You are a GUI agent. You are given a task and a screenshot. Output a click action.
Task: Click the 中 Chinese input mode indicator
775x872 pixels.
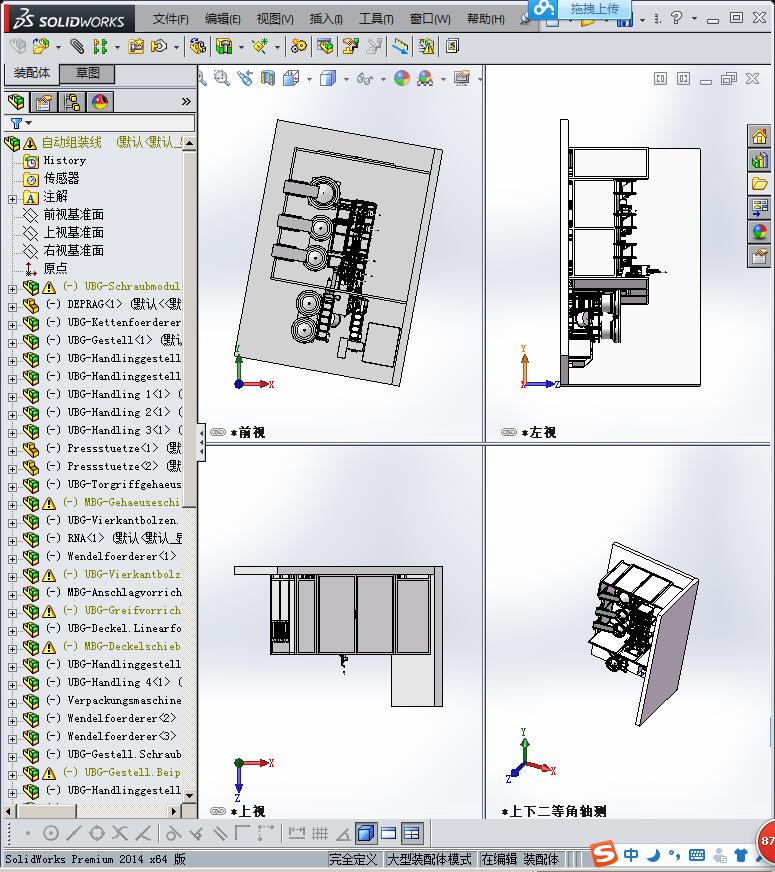631,854
